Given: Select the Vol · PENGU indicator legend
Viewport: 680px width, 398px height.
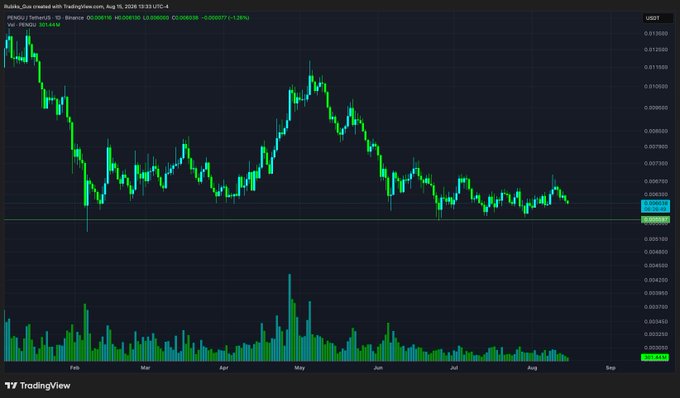Looking at the screenshot, I should [23, 25].
